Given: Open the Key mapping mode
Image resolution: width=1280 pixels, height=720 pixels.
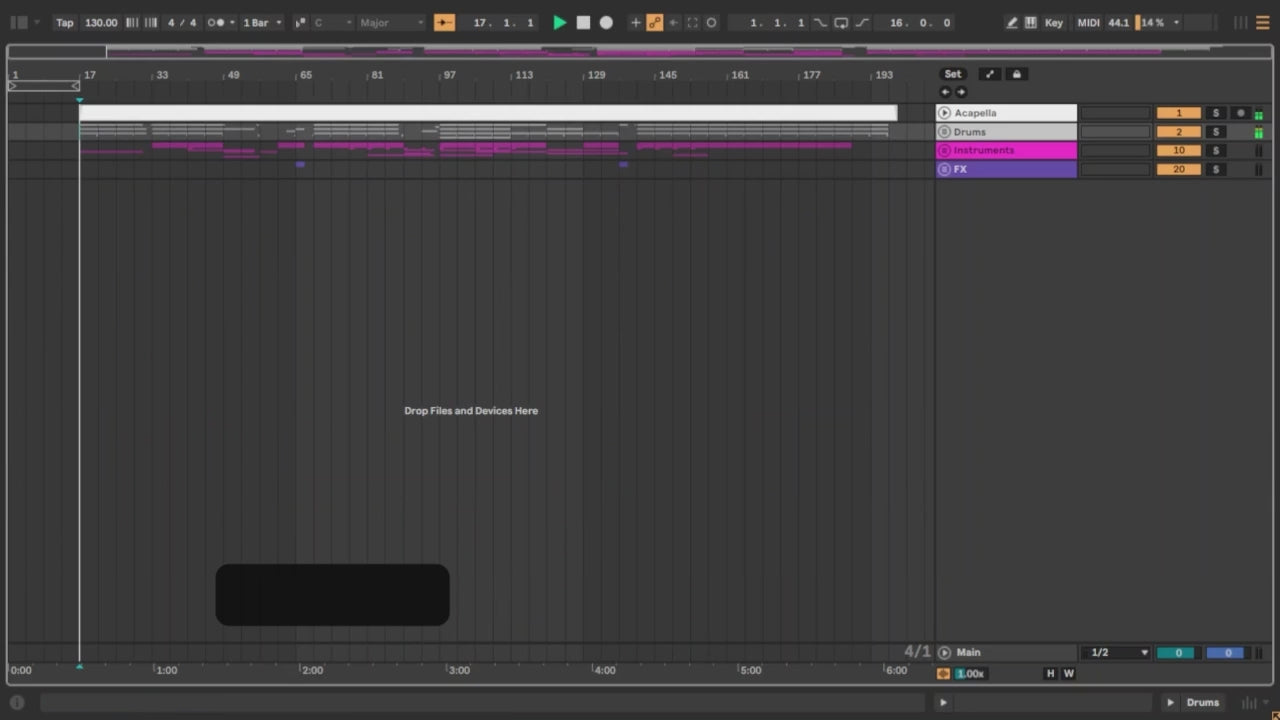Looking at the screenshot, I should point(1054,22).
